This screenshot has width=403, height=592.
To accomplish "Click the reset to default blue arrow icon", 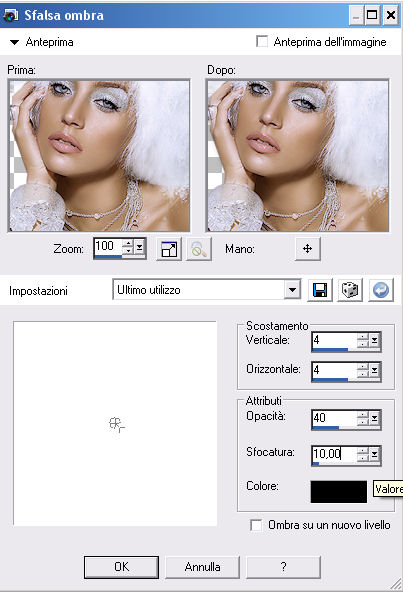I will [381, 290].
